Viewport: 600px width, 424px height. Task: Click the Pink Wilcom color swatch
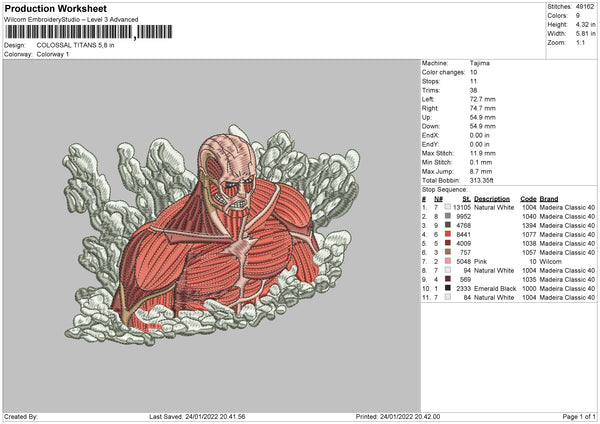point(447,261)
